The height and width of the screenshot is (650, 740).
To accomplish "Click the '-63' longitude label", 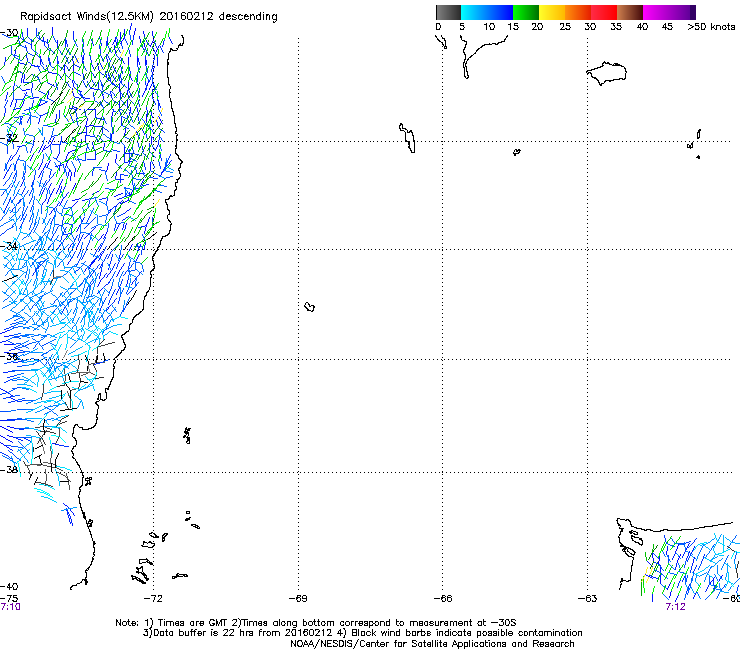I will tap(588, 598).
